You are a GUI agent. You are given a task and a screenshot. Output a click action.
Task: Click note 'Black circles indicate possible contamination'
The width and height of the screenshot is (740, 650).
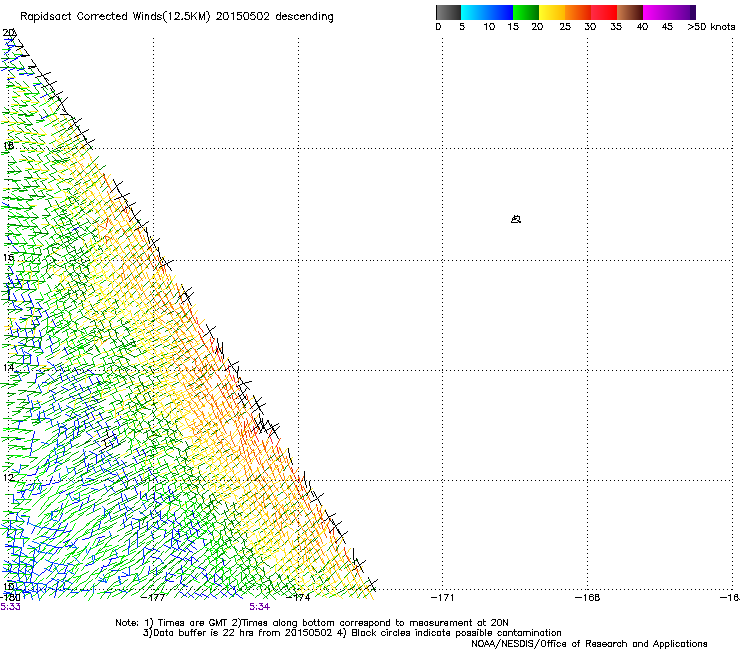pos(456,633)
